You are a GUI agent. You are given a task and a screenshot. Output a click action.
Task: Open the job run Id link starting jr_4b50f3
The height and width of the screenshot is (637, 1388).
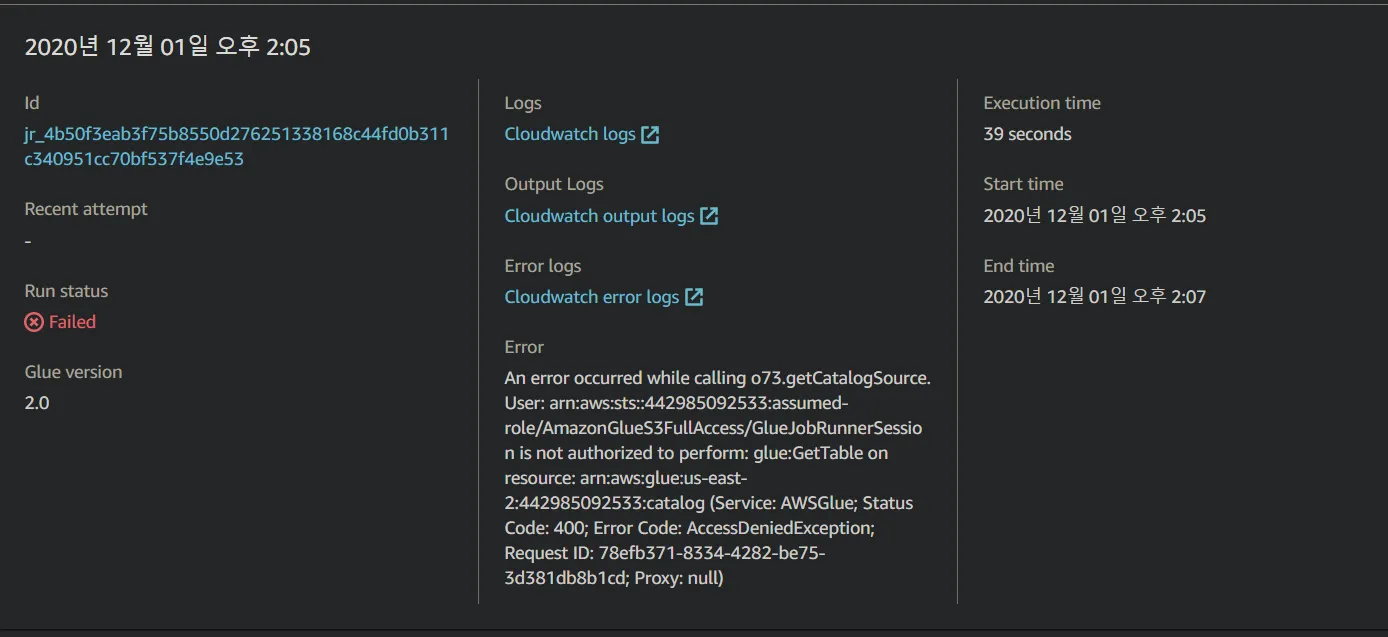pyautogui.click(x=236, y=146)
